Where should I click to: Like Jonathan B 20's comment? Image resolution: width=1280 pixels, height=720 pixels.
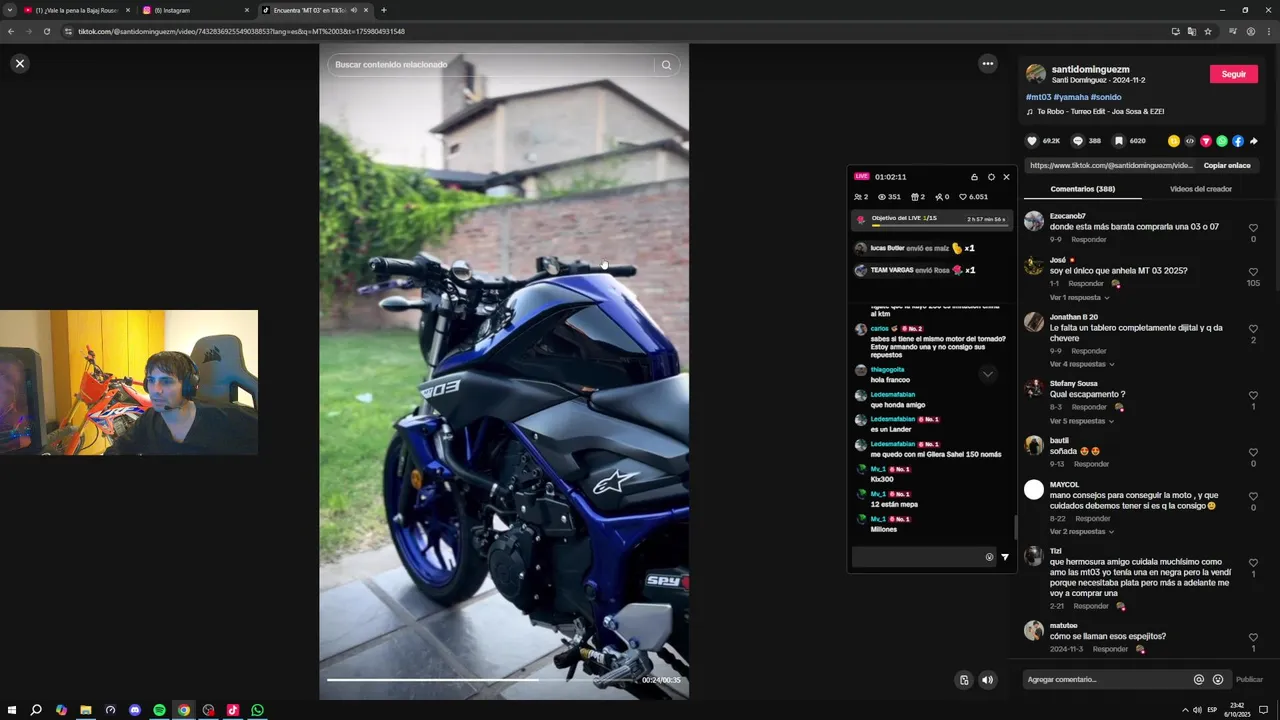[x=1253, y=329]
